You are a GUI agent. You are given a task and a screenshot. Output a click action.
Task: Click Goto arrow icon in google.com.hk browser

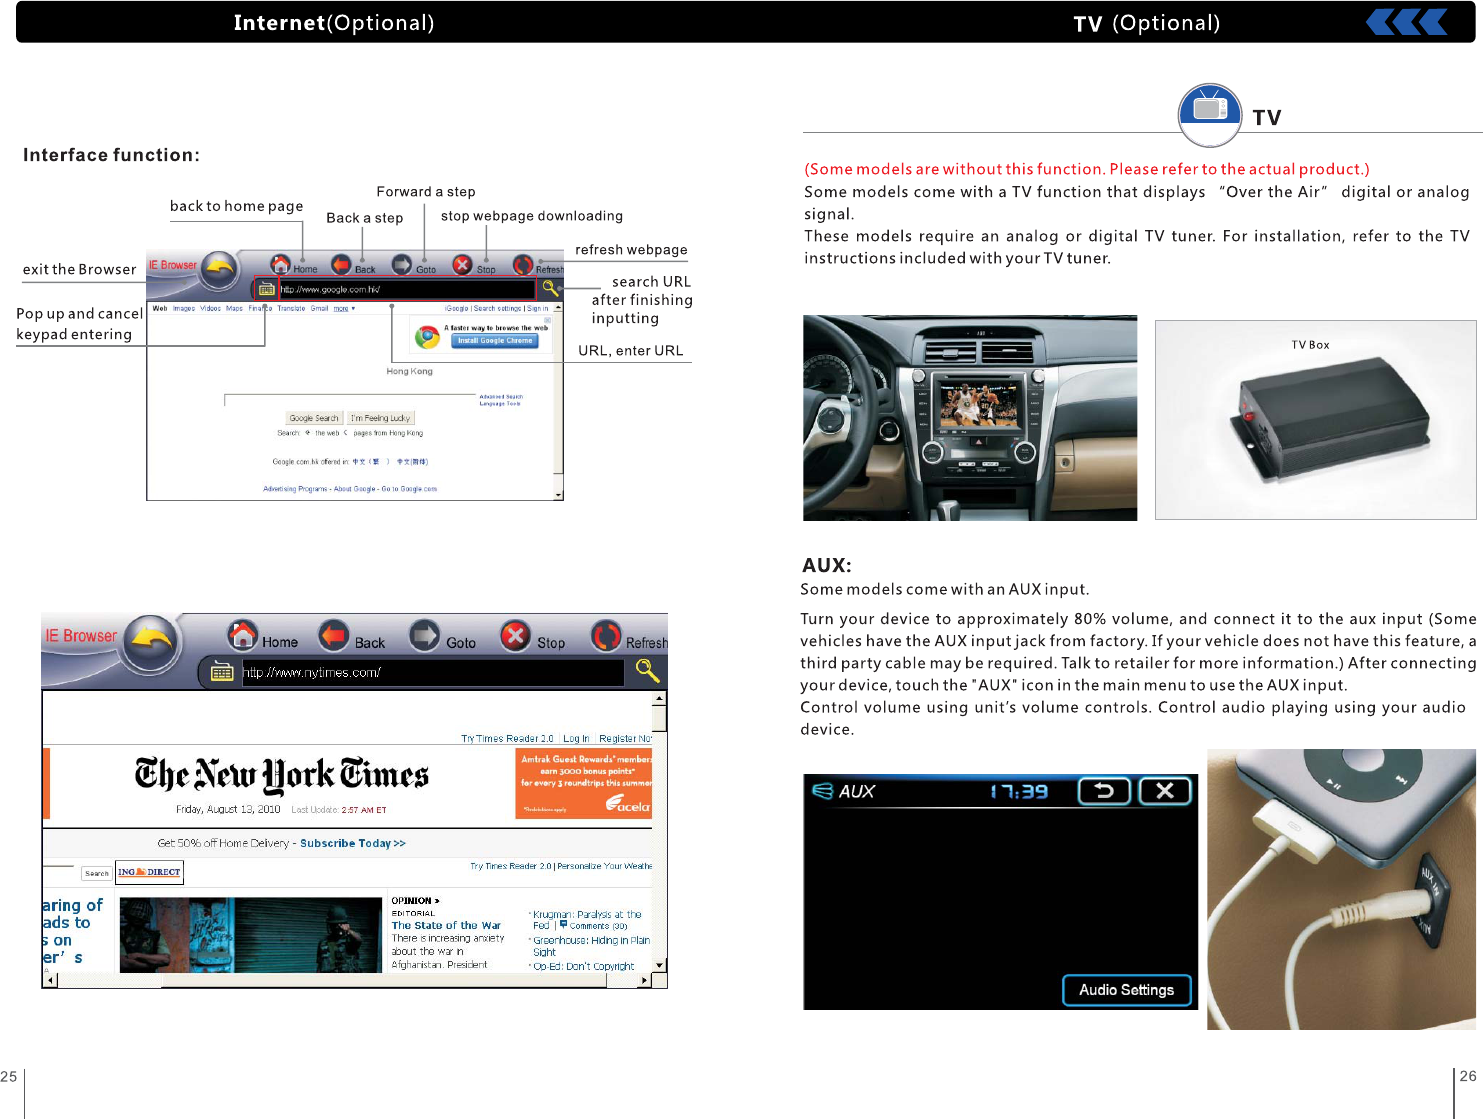pyautogui.click(x=401, y=265)
